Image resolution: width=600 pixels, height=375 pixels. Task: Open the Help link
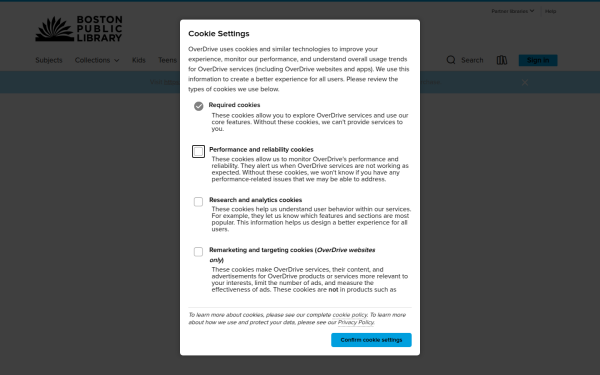point(550,11)
